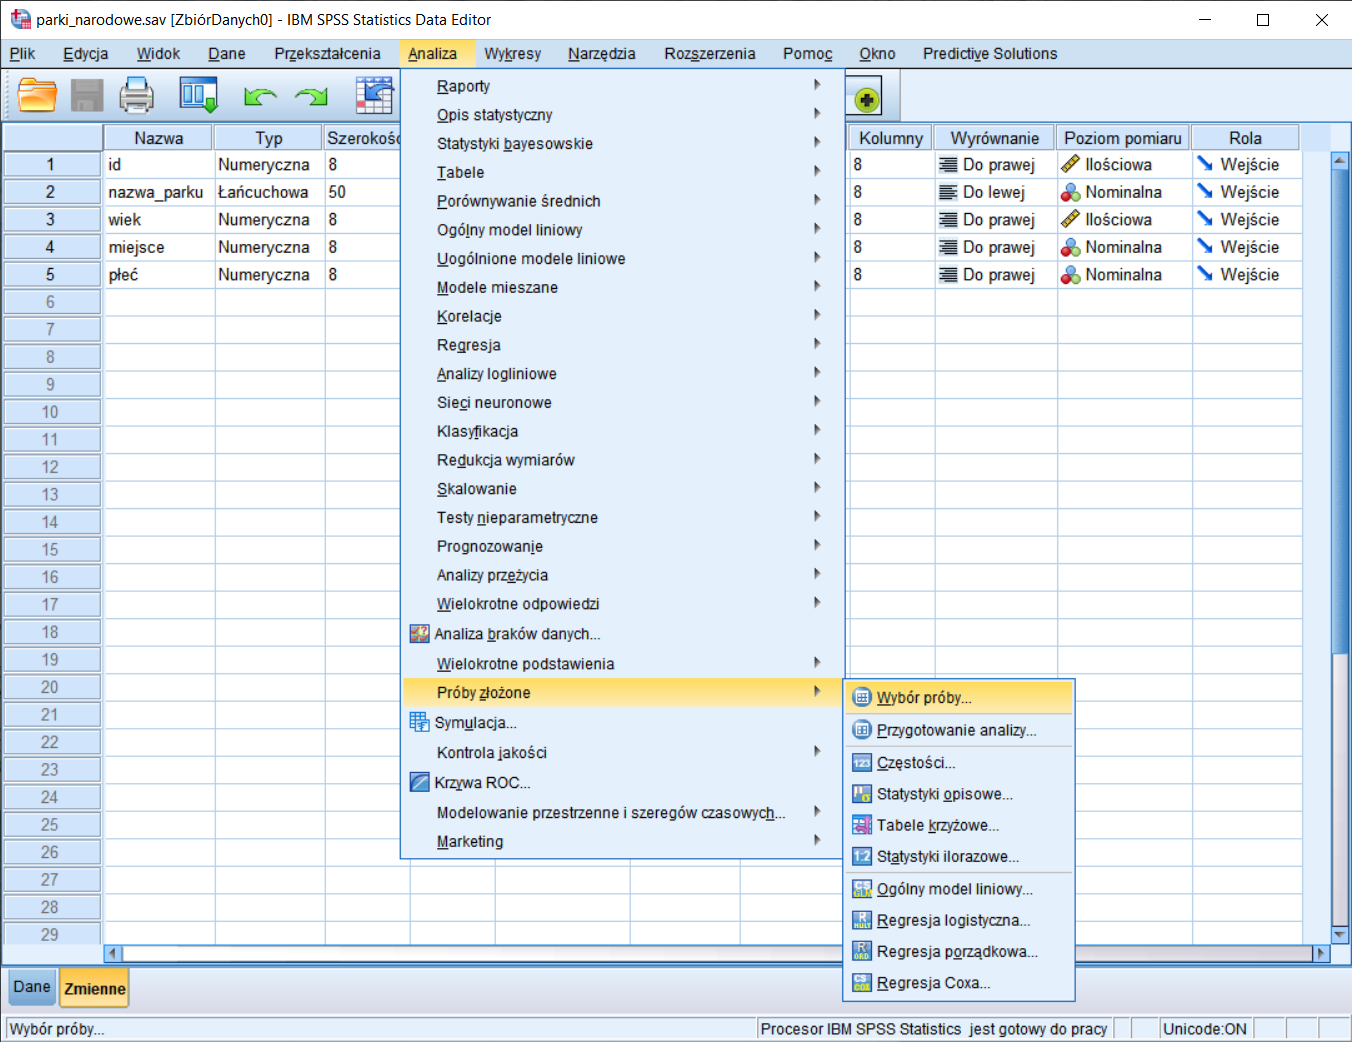This screenshot has width=1352, height=1042.
Task: Click the Redo green arrow icon
Action: tap(312, 97)
